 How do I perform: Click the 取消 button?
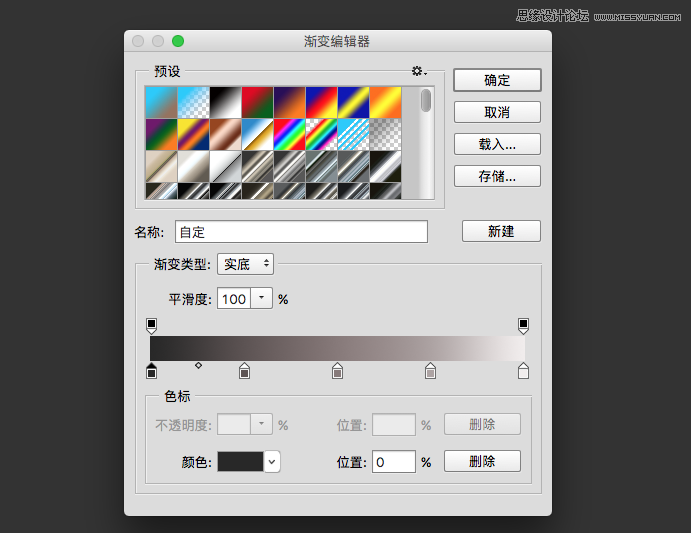click(497, 112)
